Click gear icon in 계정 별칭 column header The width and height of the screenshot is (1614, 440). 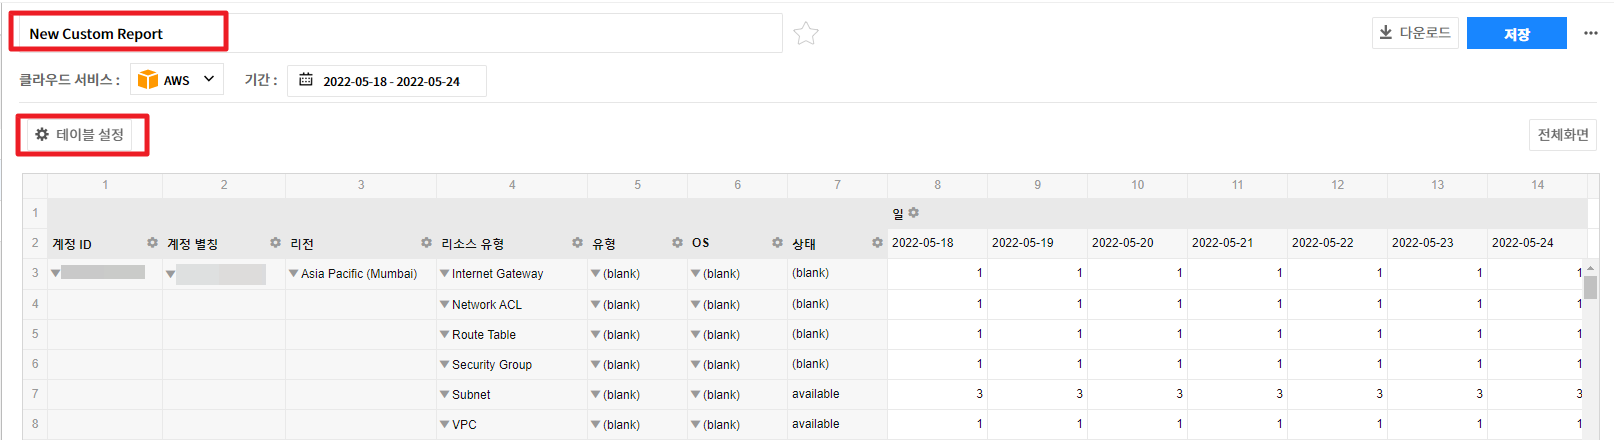click(275, 243)
